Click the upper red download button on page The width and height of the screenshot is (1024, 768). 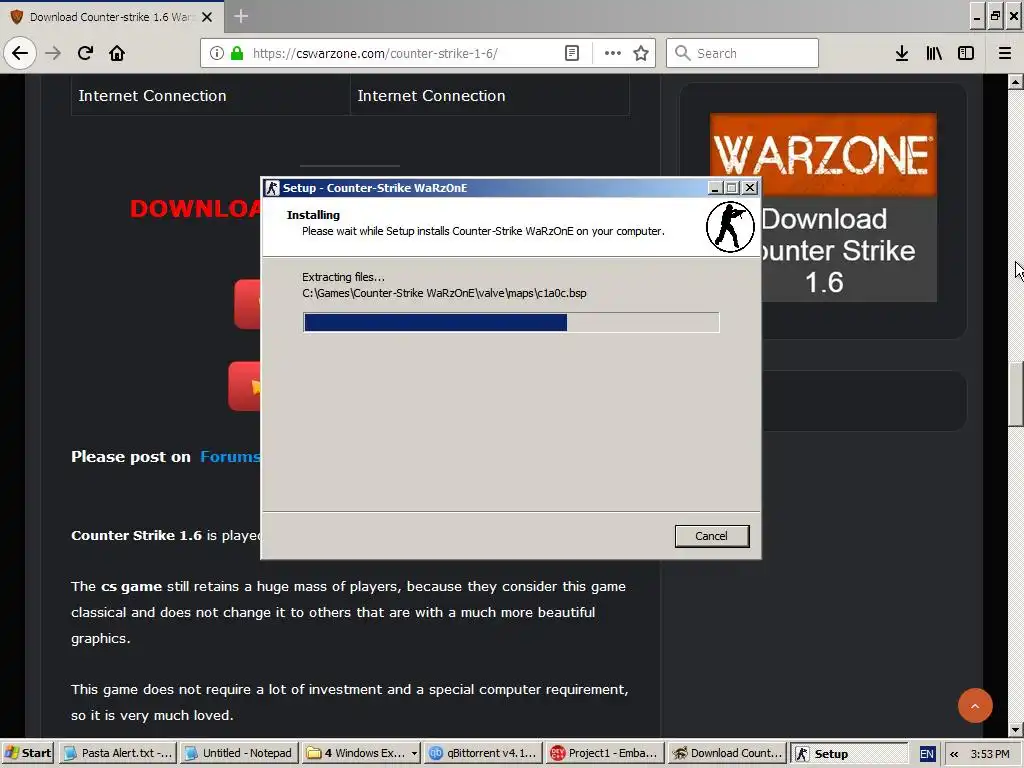coord(248,304)
